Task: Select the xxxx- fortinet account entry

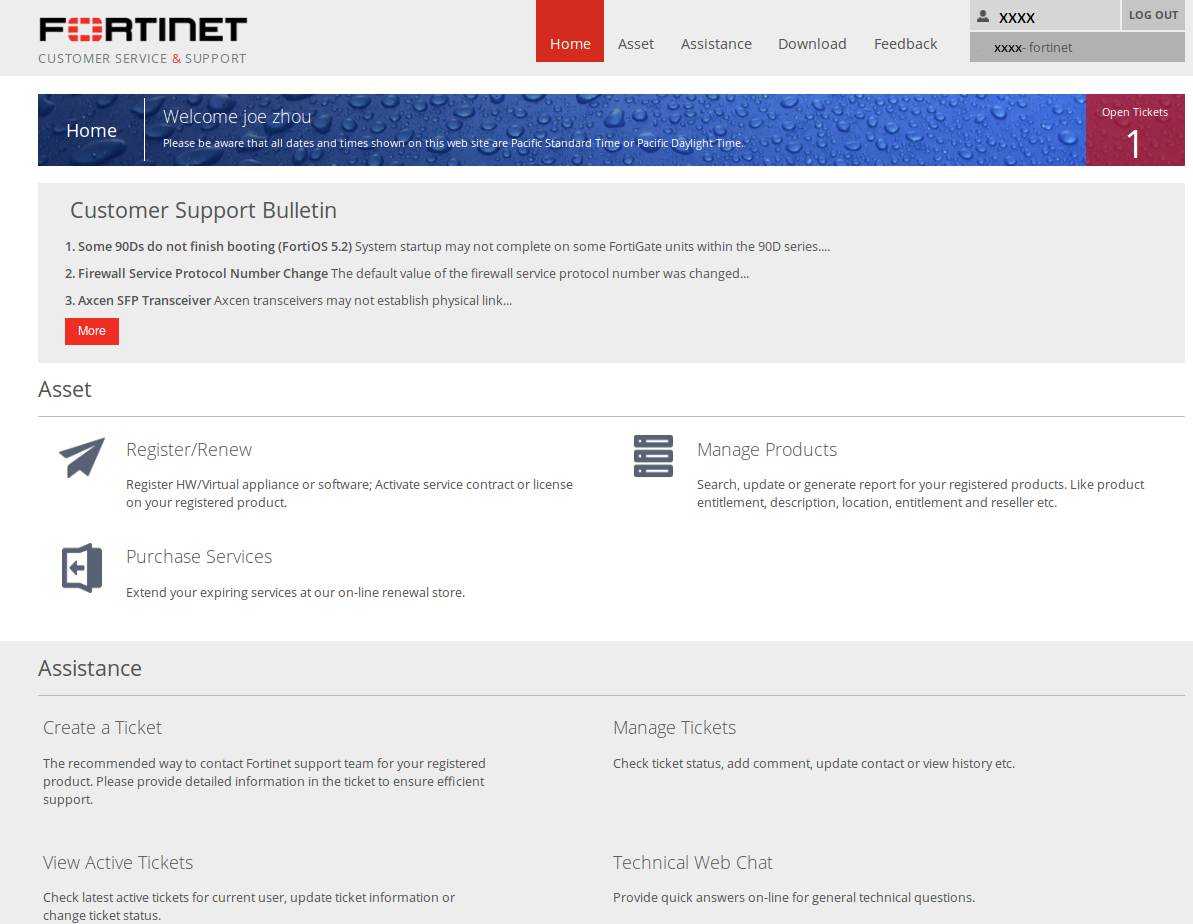Action: (1033, 47)
